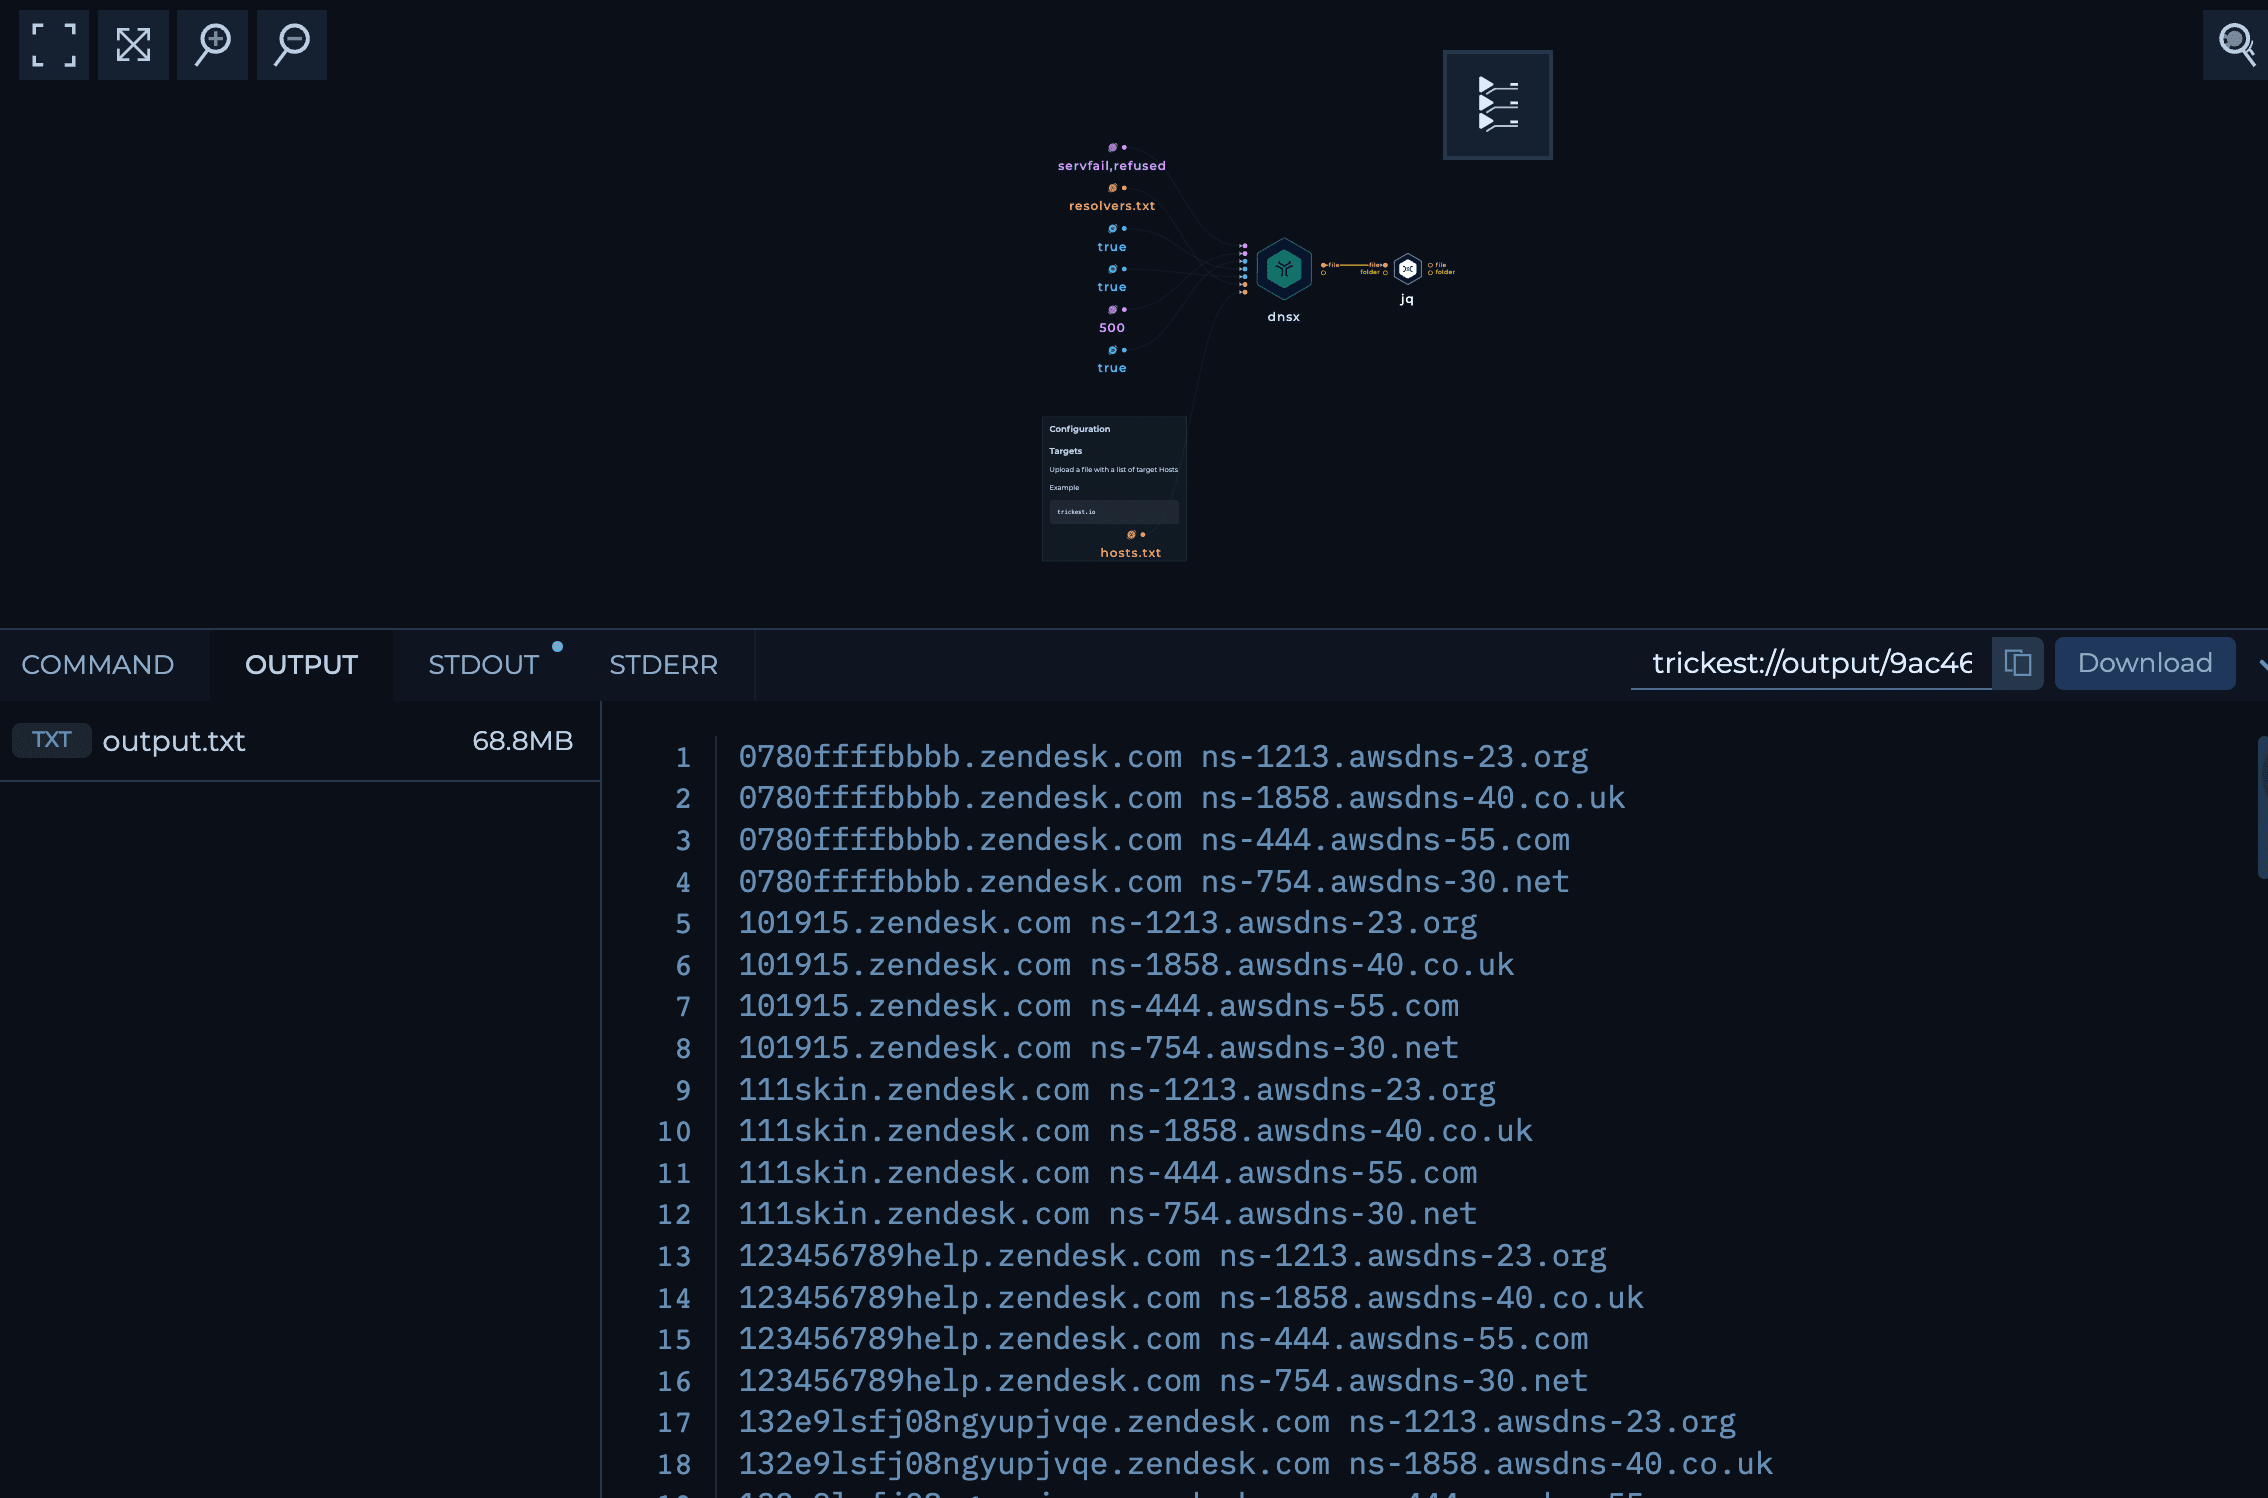Click the jq node label
The image size is (2268, 1498).
pyautogui.click(x=1407, y=299)
